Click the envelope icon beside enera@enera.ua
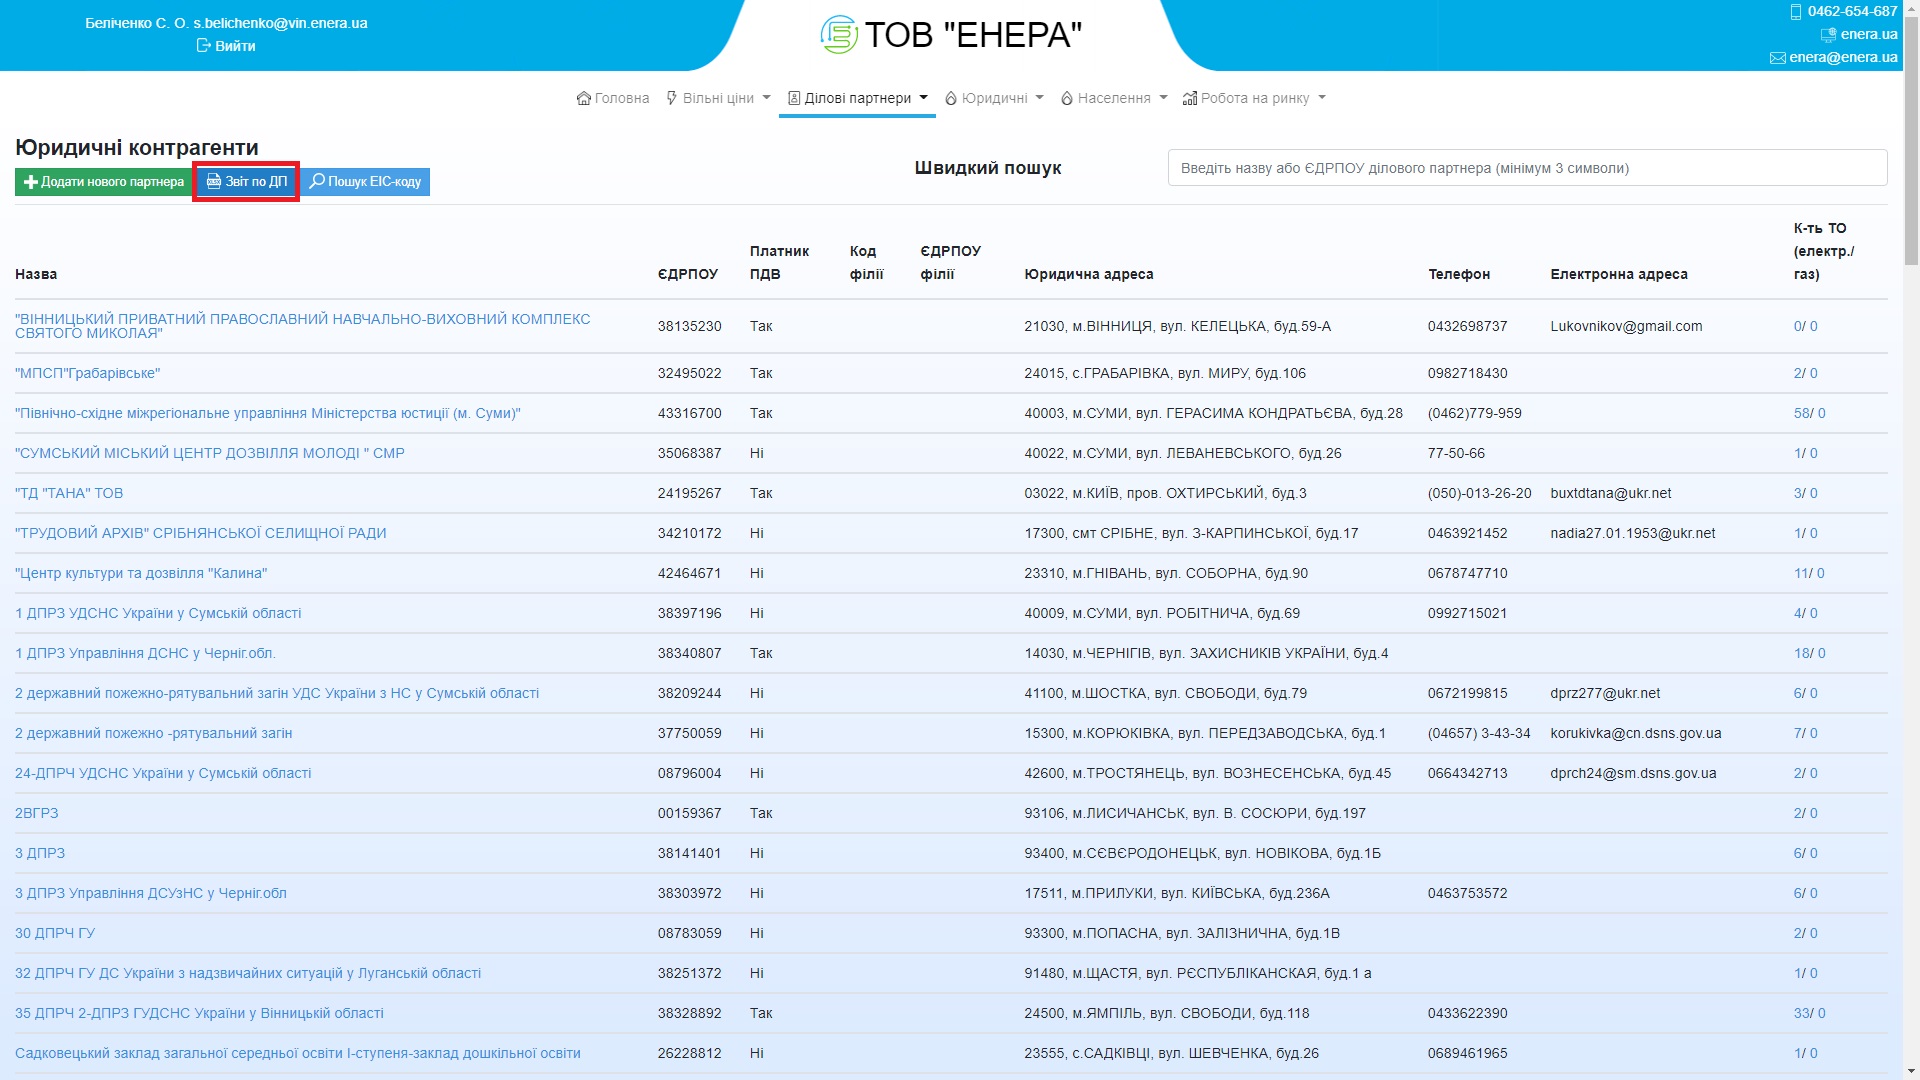The height and width of the screenshot is (1080, 1920). (1777, 58)
